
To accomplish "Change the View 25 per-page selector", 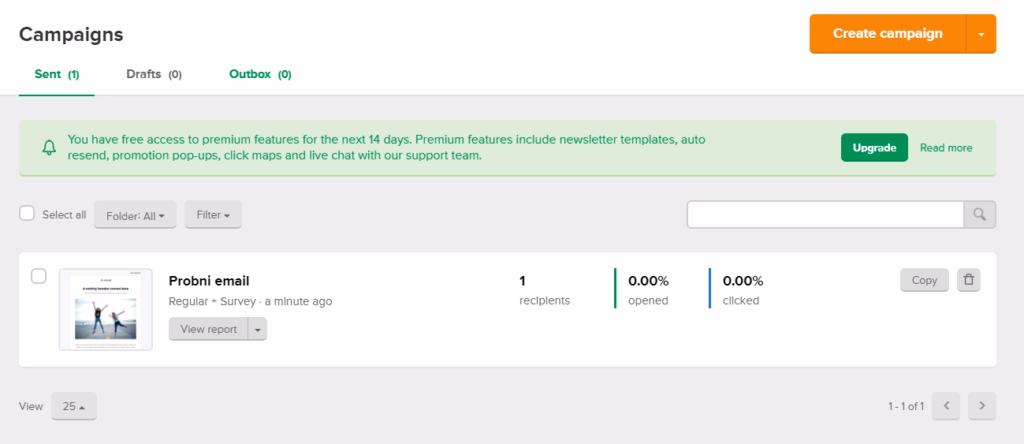I will [x=74, y=406].
